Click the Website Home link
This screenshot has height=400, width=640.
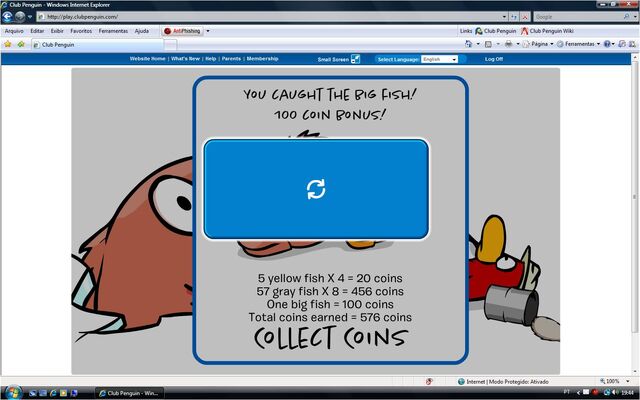pos(147,59)
